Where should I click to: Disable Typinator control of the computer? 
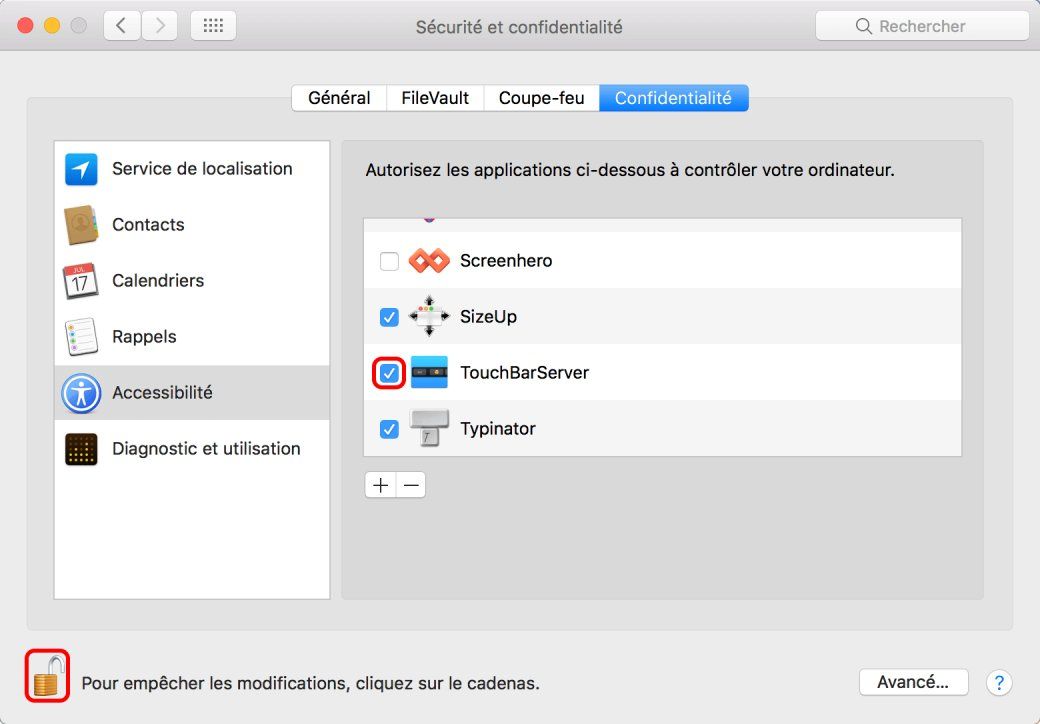(x=388, y=428)
